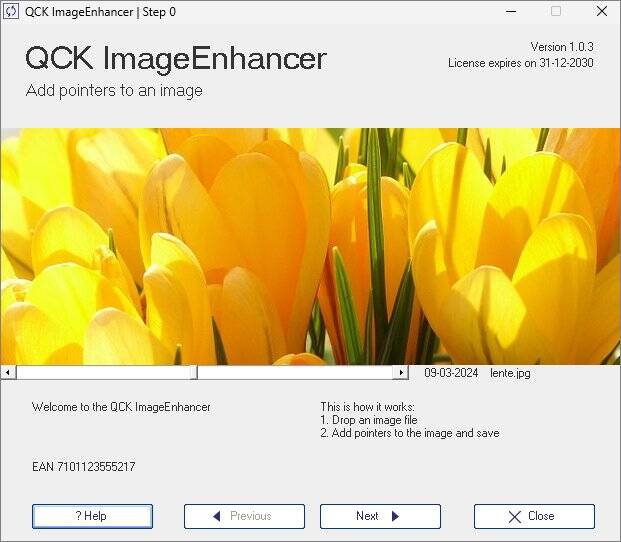Click 'Add pointers to an image' subtitle
Viewport: 621px width, 542px height.
(114, 91)
